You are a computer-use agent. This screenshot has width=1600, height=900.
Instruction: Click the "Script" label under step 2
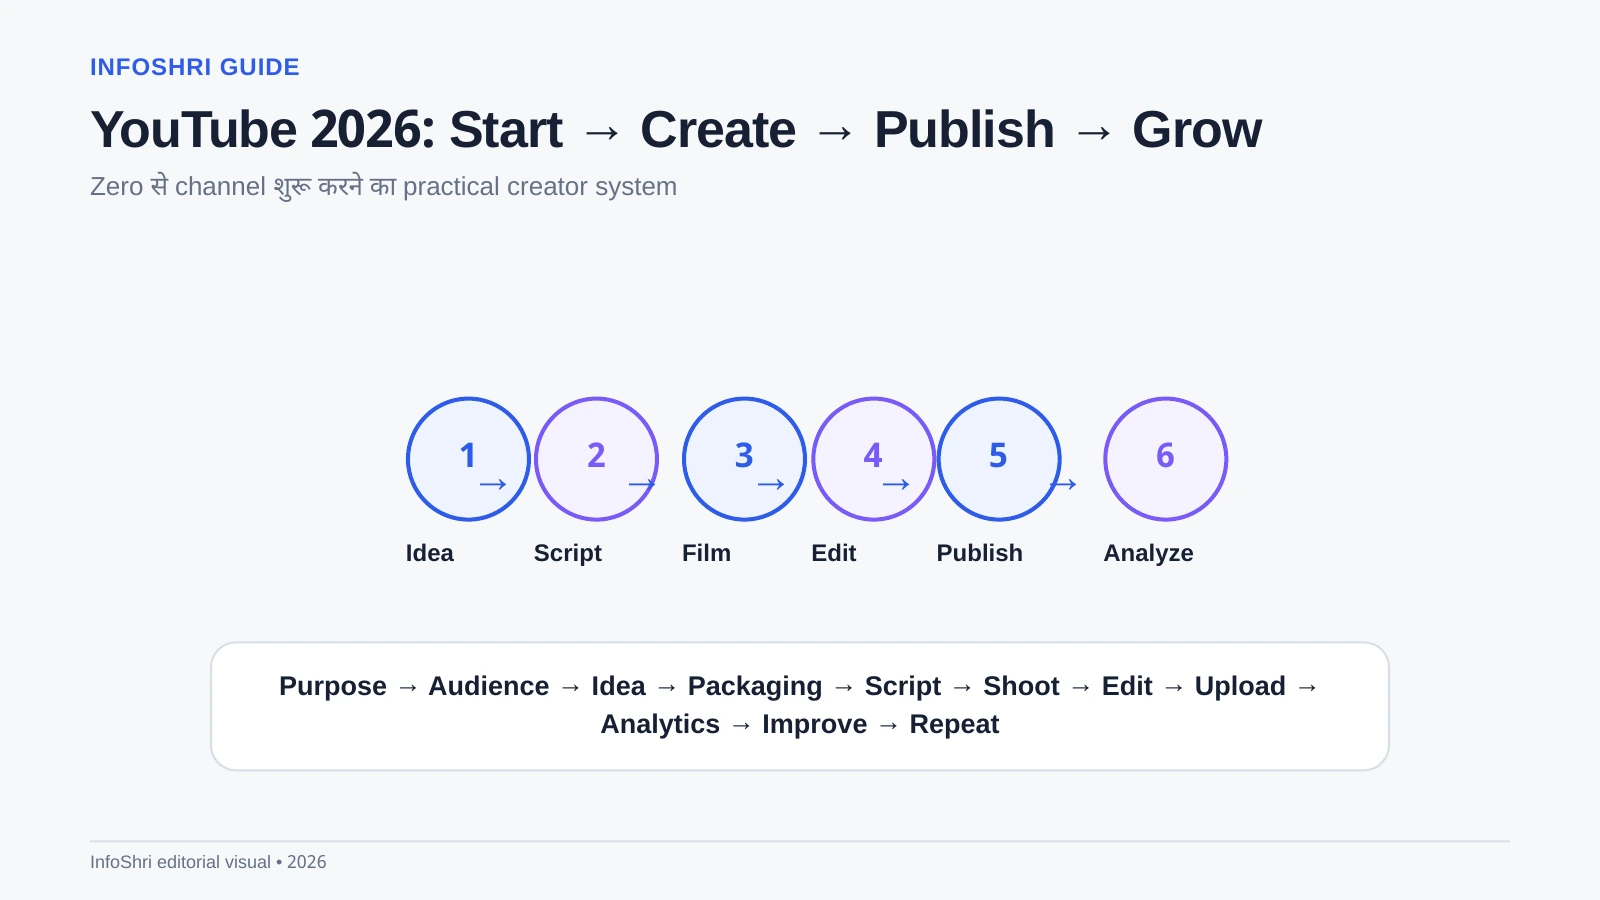click(568, 553)
